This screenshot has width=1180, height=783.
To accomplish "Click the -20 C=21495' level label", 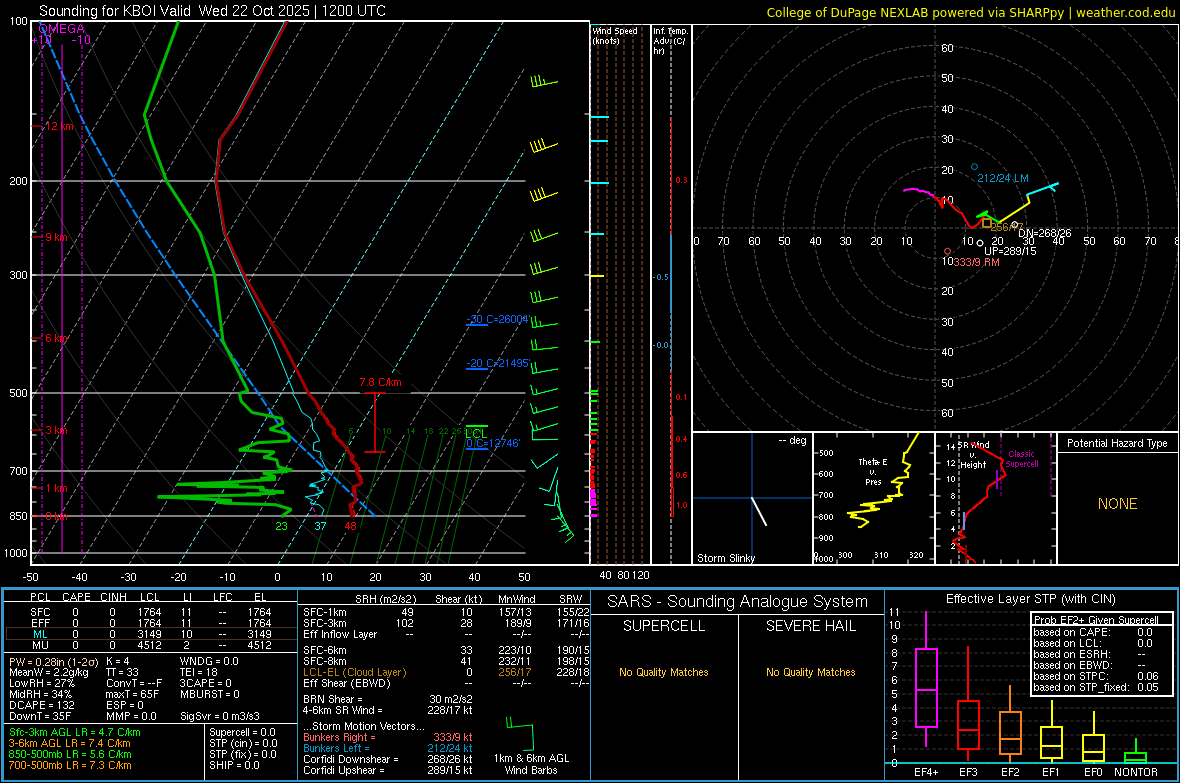I will click(x=497, y=364).
